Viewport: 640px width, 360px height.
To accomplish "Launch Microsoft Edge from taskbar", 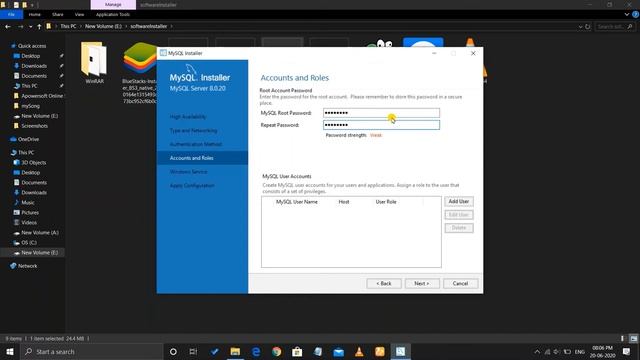I will (256, 351).
